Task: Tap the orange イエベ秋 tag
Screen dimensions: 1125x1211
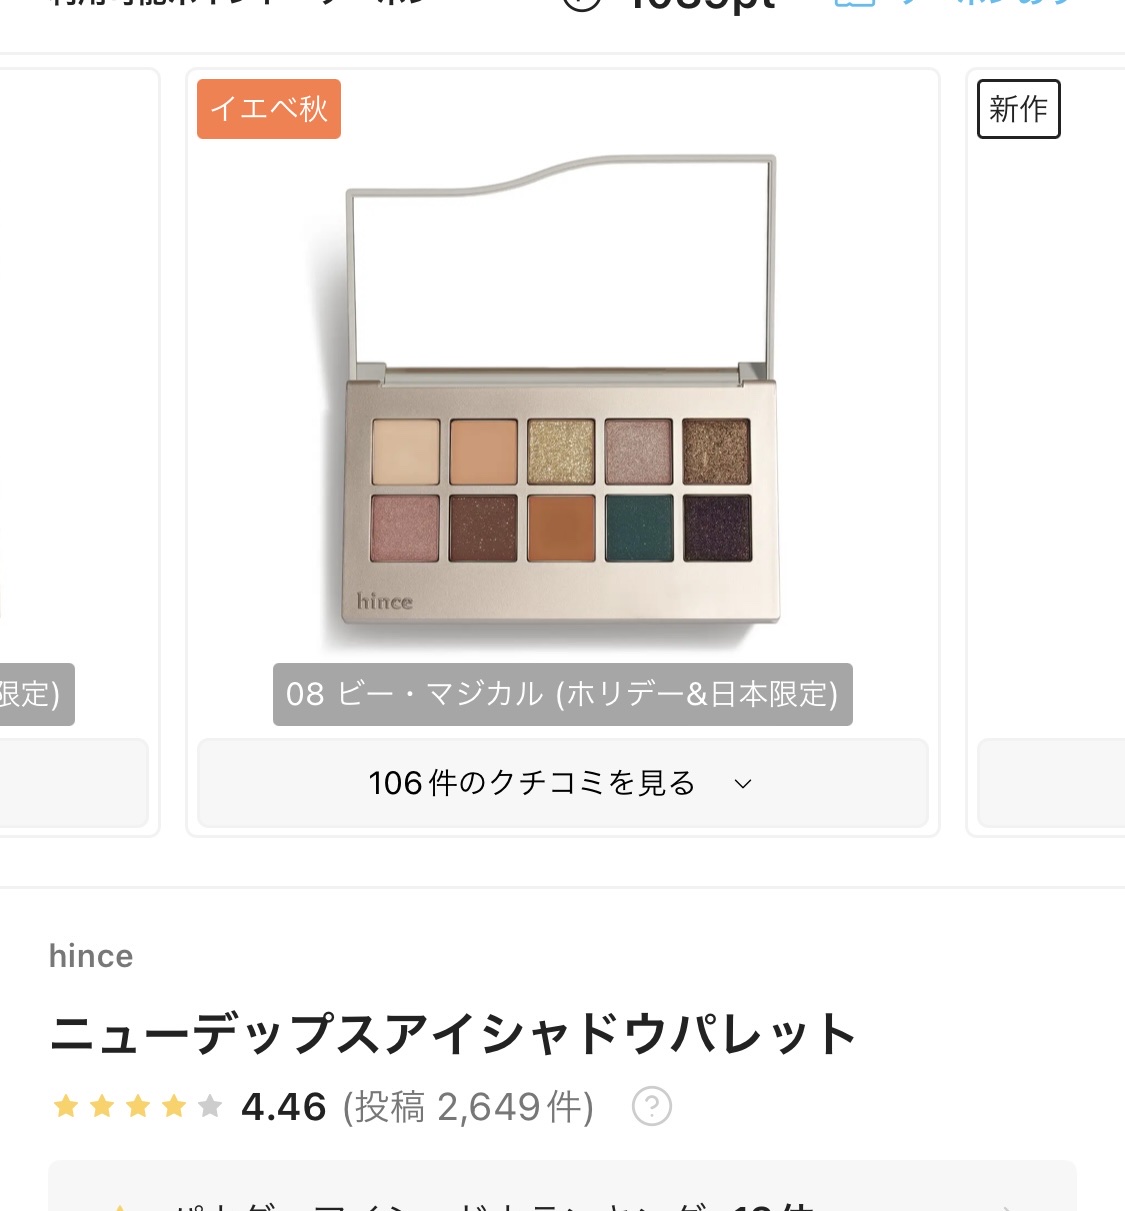Action: click(x=269, y=109)
